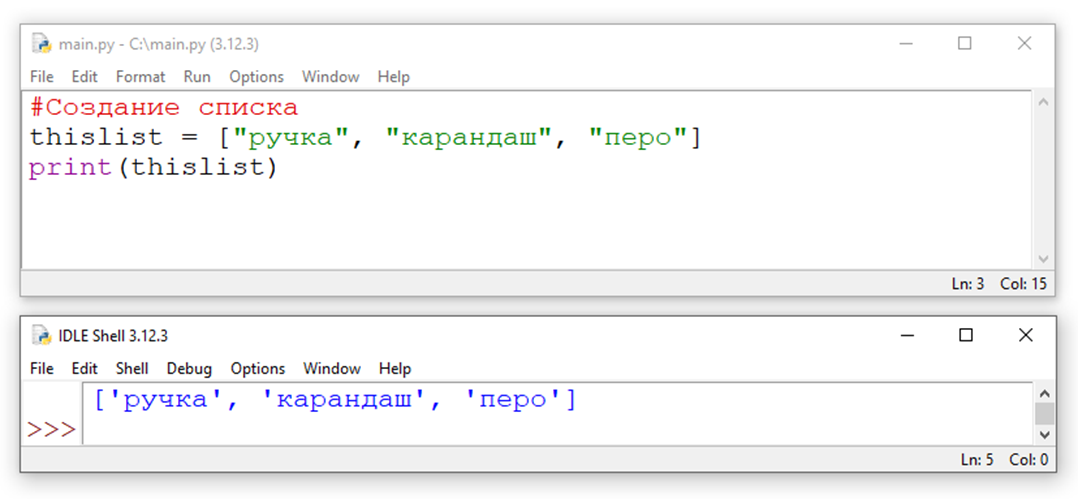This screenshot has width=1078, height=499.
Task: Open the Help menu in main.py editor
Action: pyautogui.click(x=394, y=76)
